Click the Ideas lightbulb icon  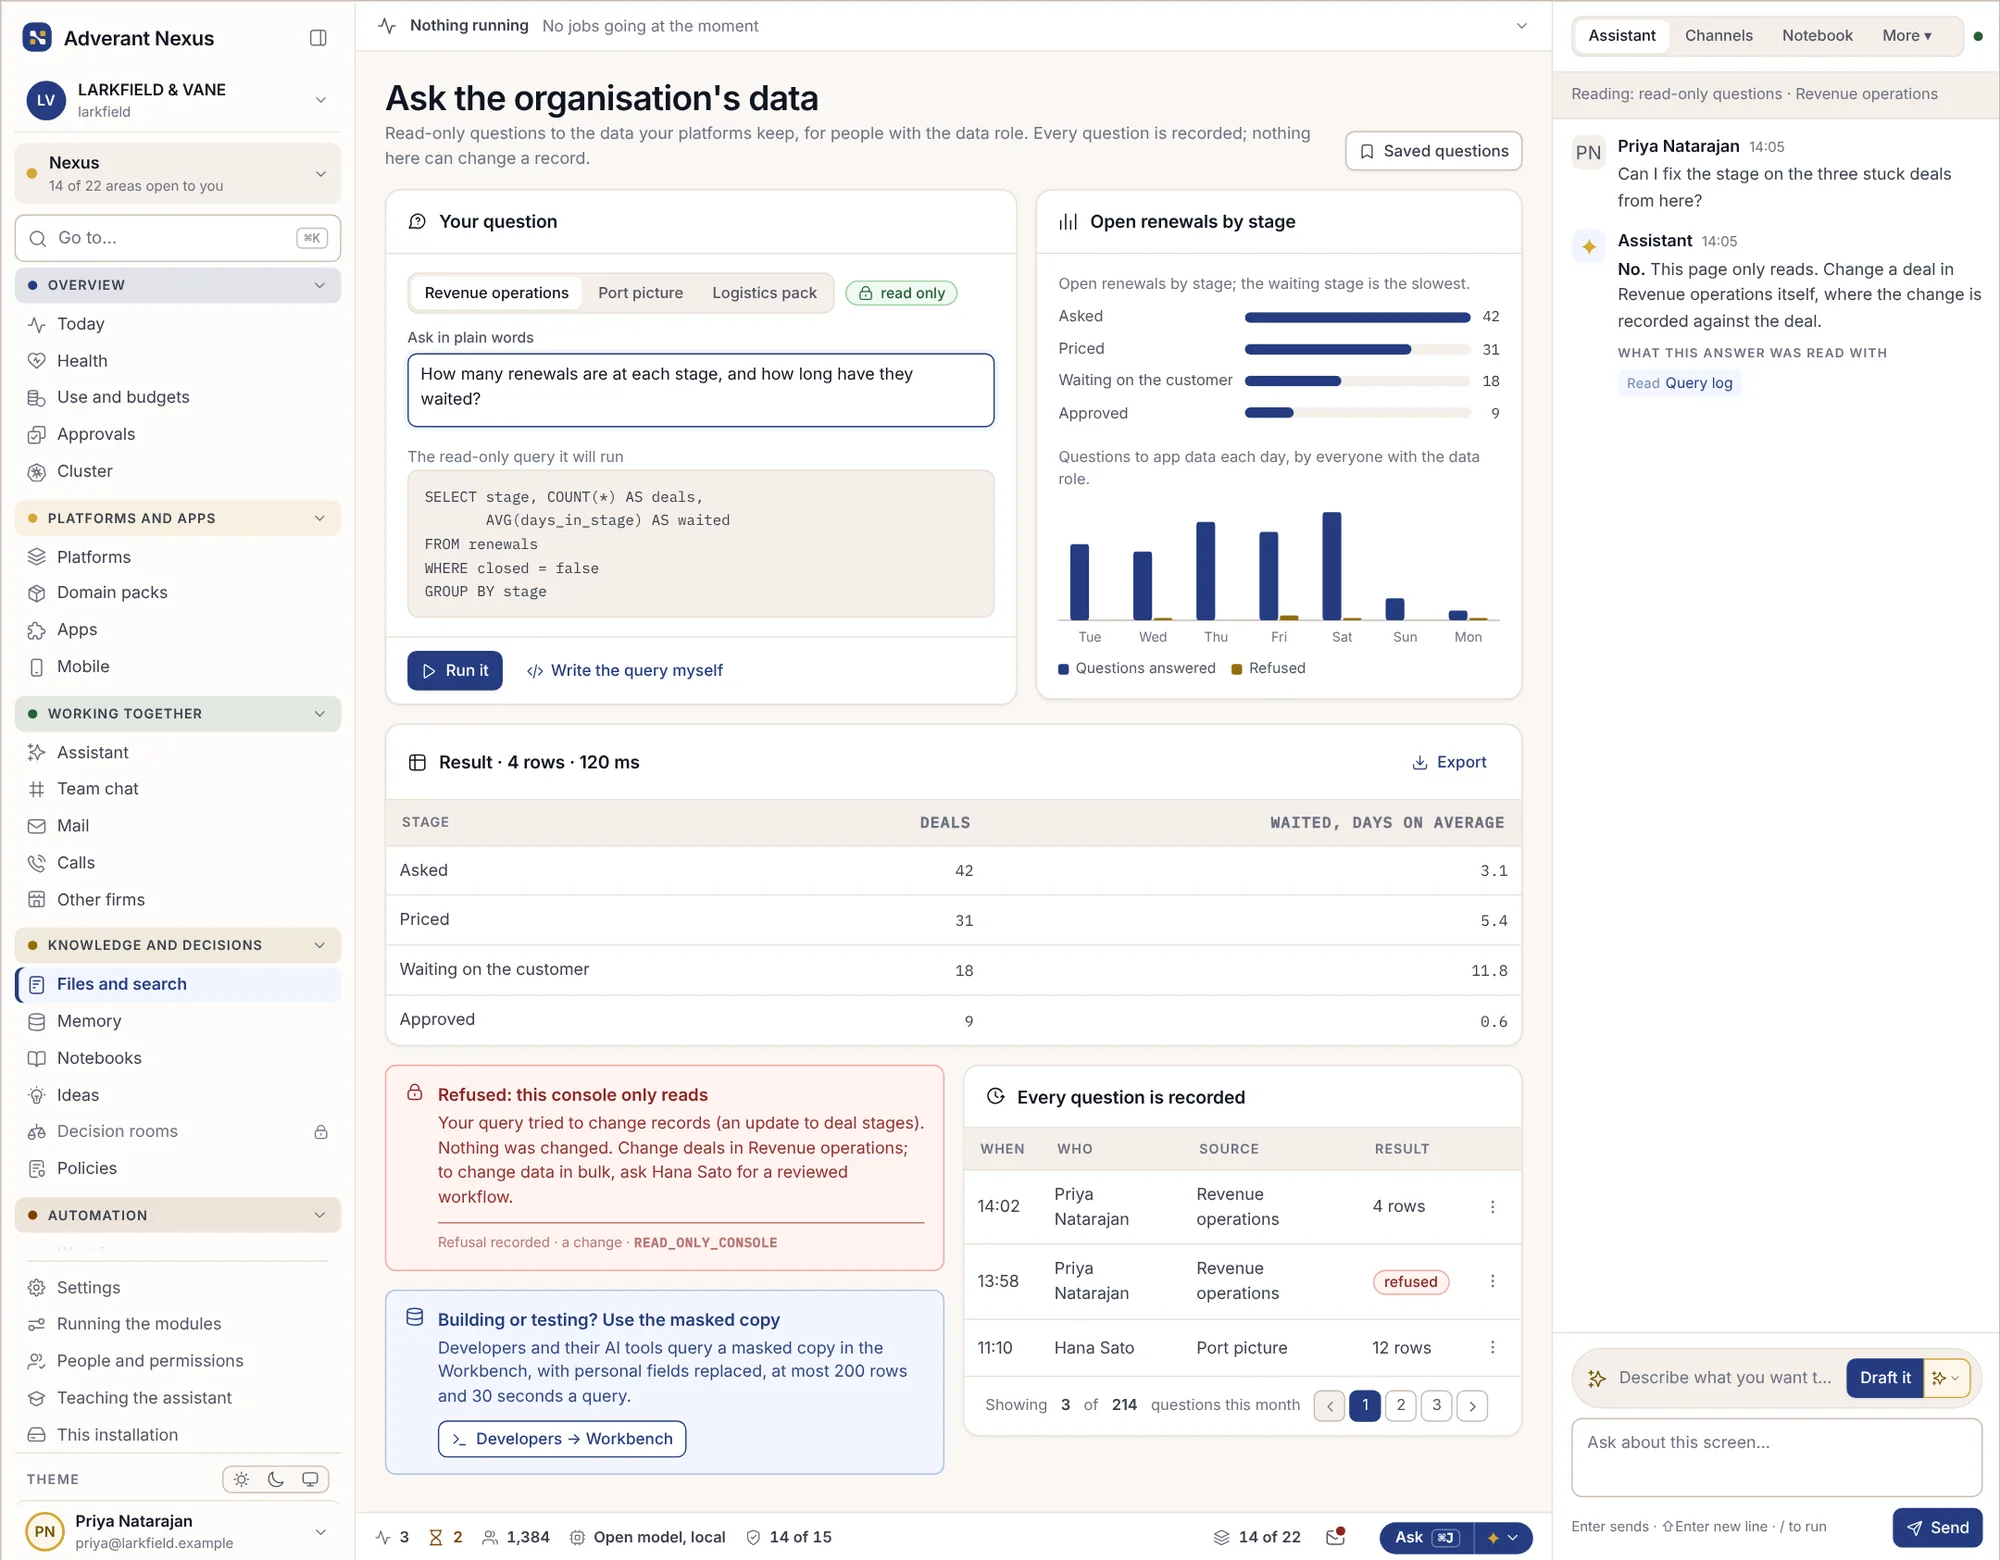point(37,1095)
